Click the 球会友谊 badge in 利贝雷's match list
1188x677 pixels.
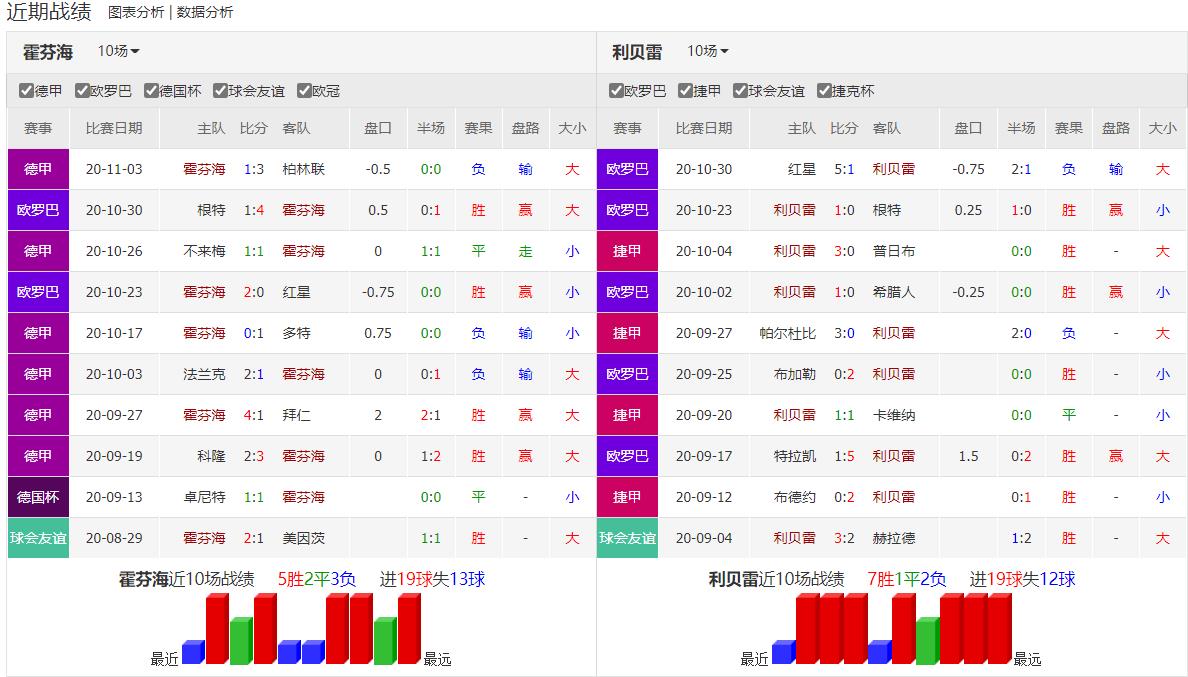click(x=627, y=538)
